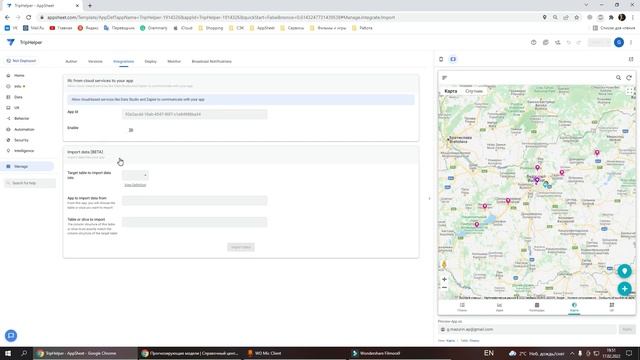
Task: Collapse the preview panel divider arrow
Action: pyautogui.click(x=429, y=199)
